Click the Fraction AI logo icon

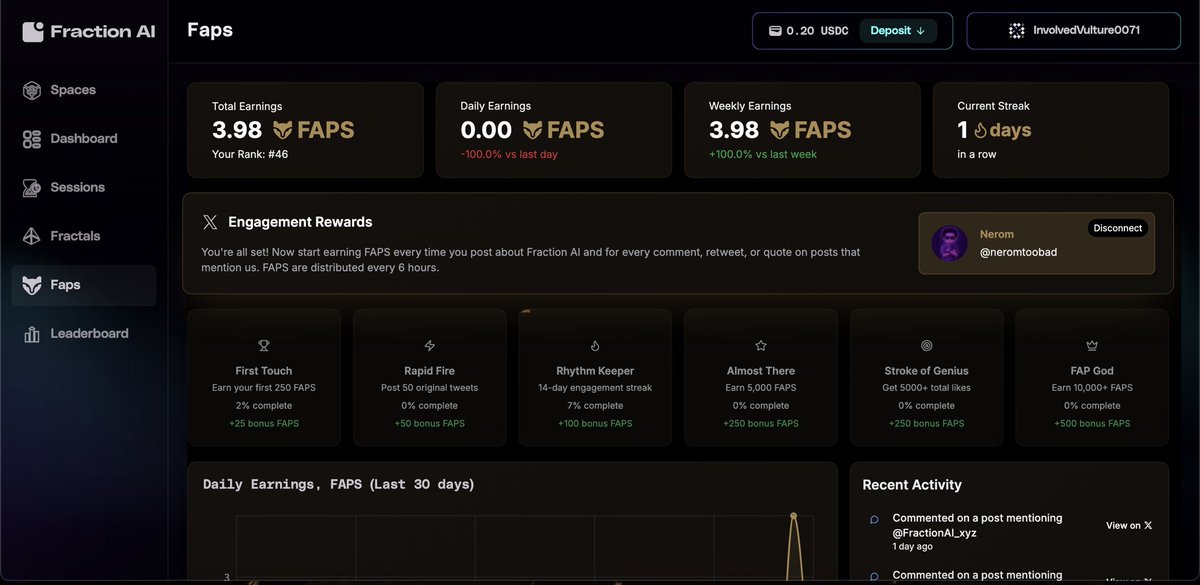coord(33,32)
